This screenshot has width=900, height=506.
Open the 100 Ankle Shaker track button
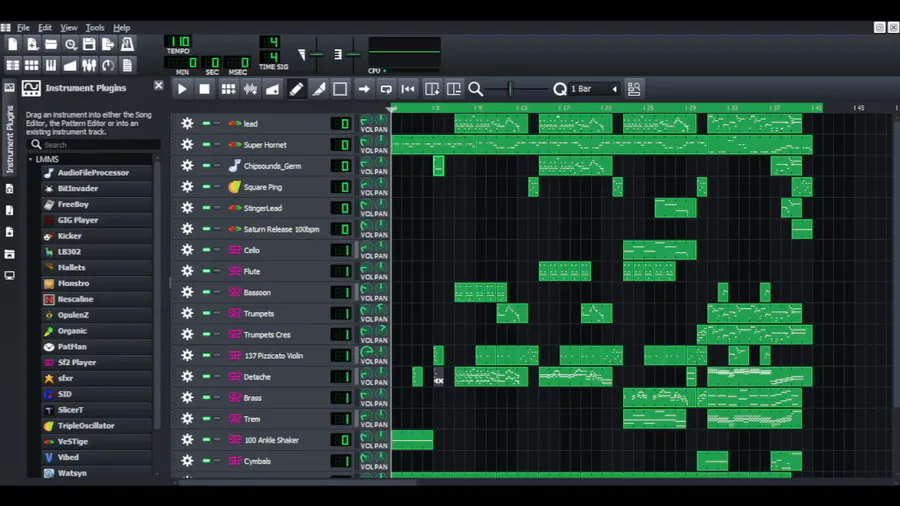[x=277, y=440]
